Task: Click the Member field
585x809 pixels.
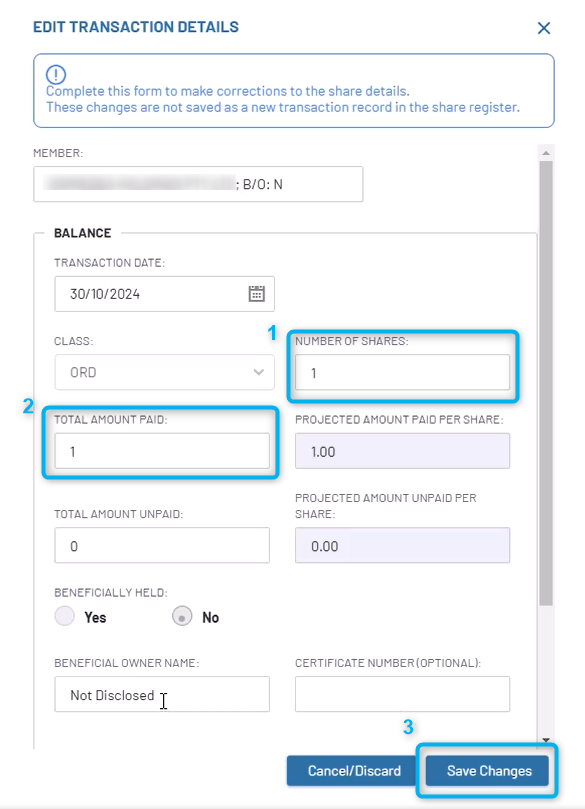Action: 198,184
